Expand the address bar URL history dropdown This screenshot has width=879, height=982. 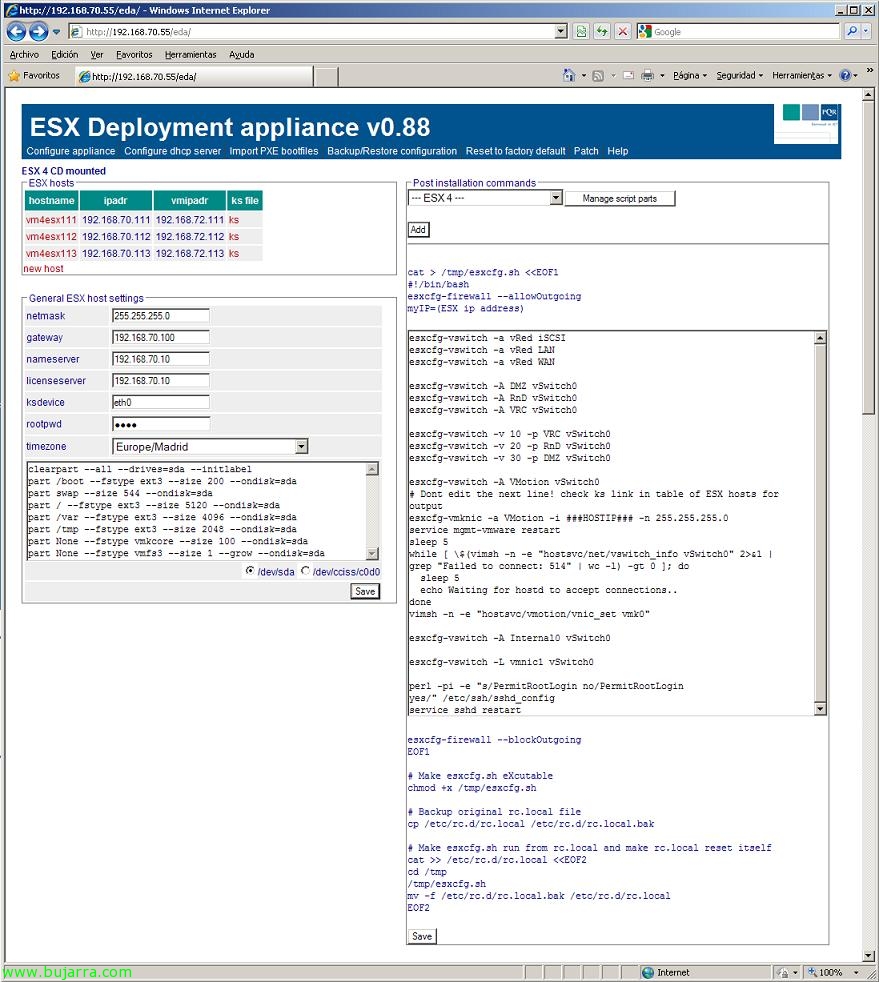[x=561, y=31]
